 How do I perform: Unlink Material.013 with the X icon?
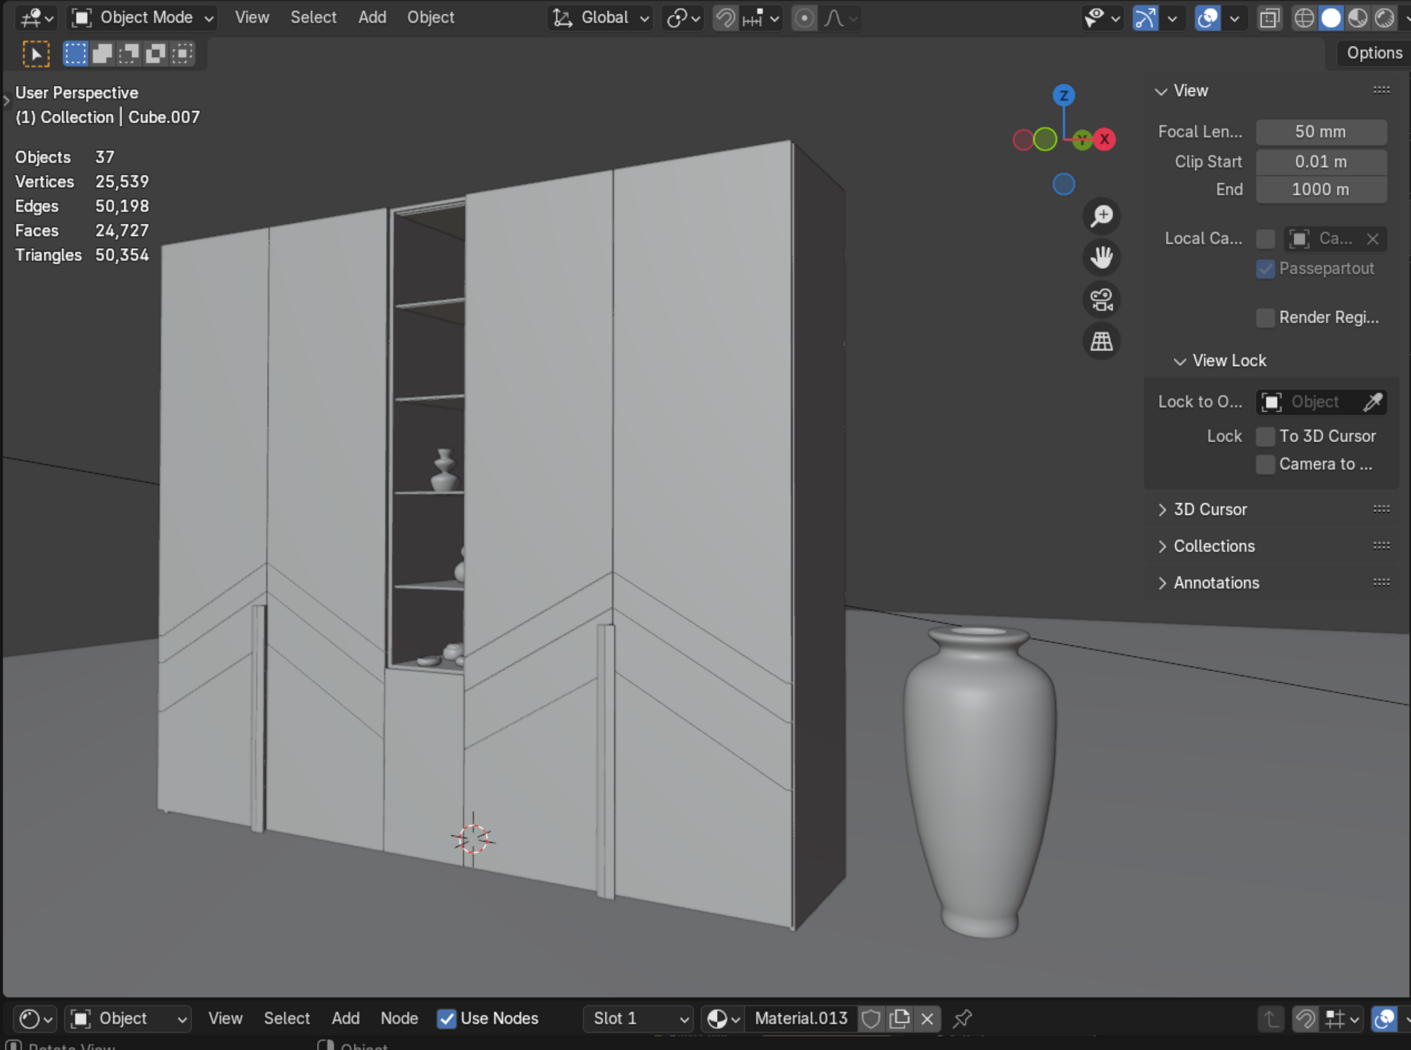point(928,1019)
